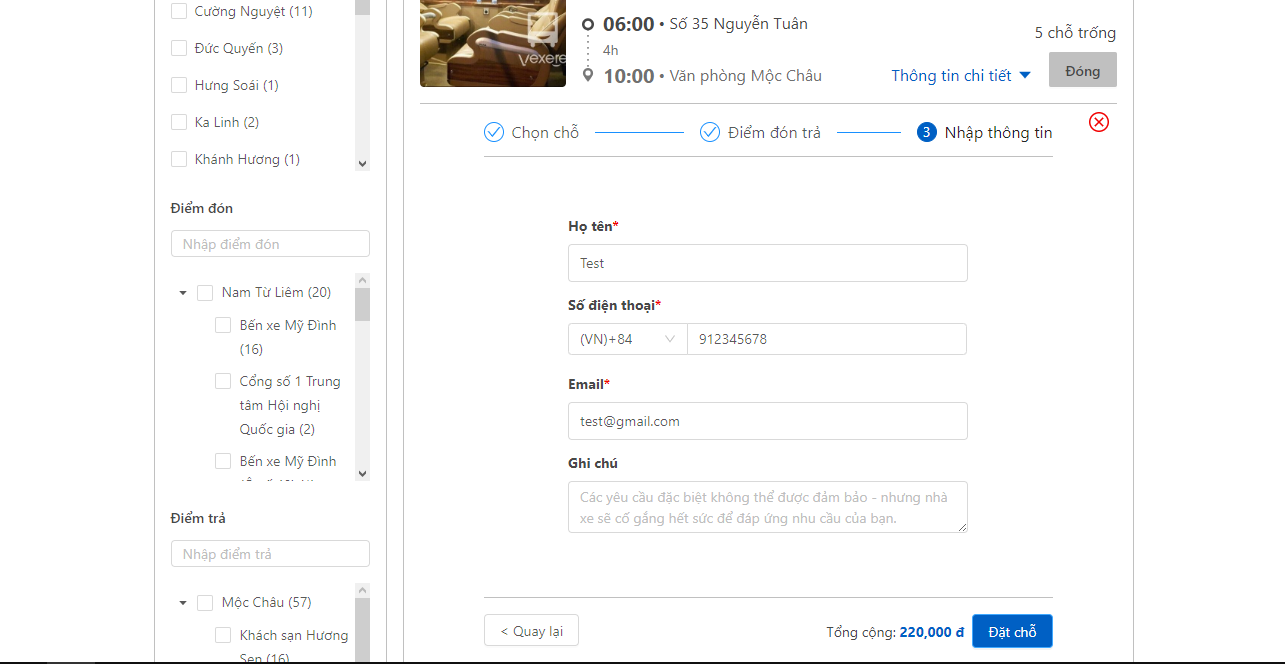The height and width of the screenshot is (664, 1285).
Task: Collapse the Nam Từ Liêm tree node
Action: point(183,293)
